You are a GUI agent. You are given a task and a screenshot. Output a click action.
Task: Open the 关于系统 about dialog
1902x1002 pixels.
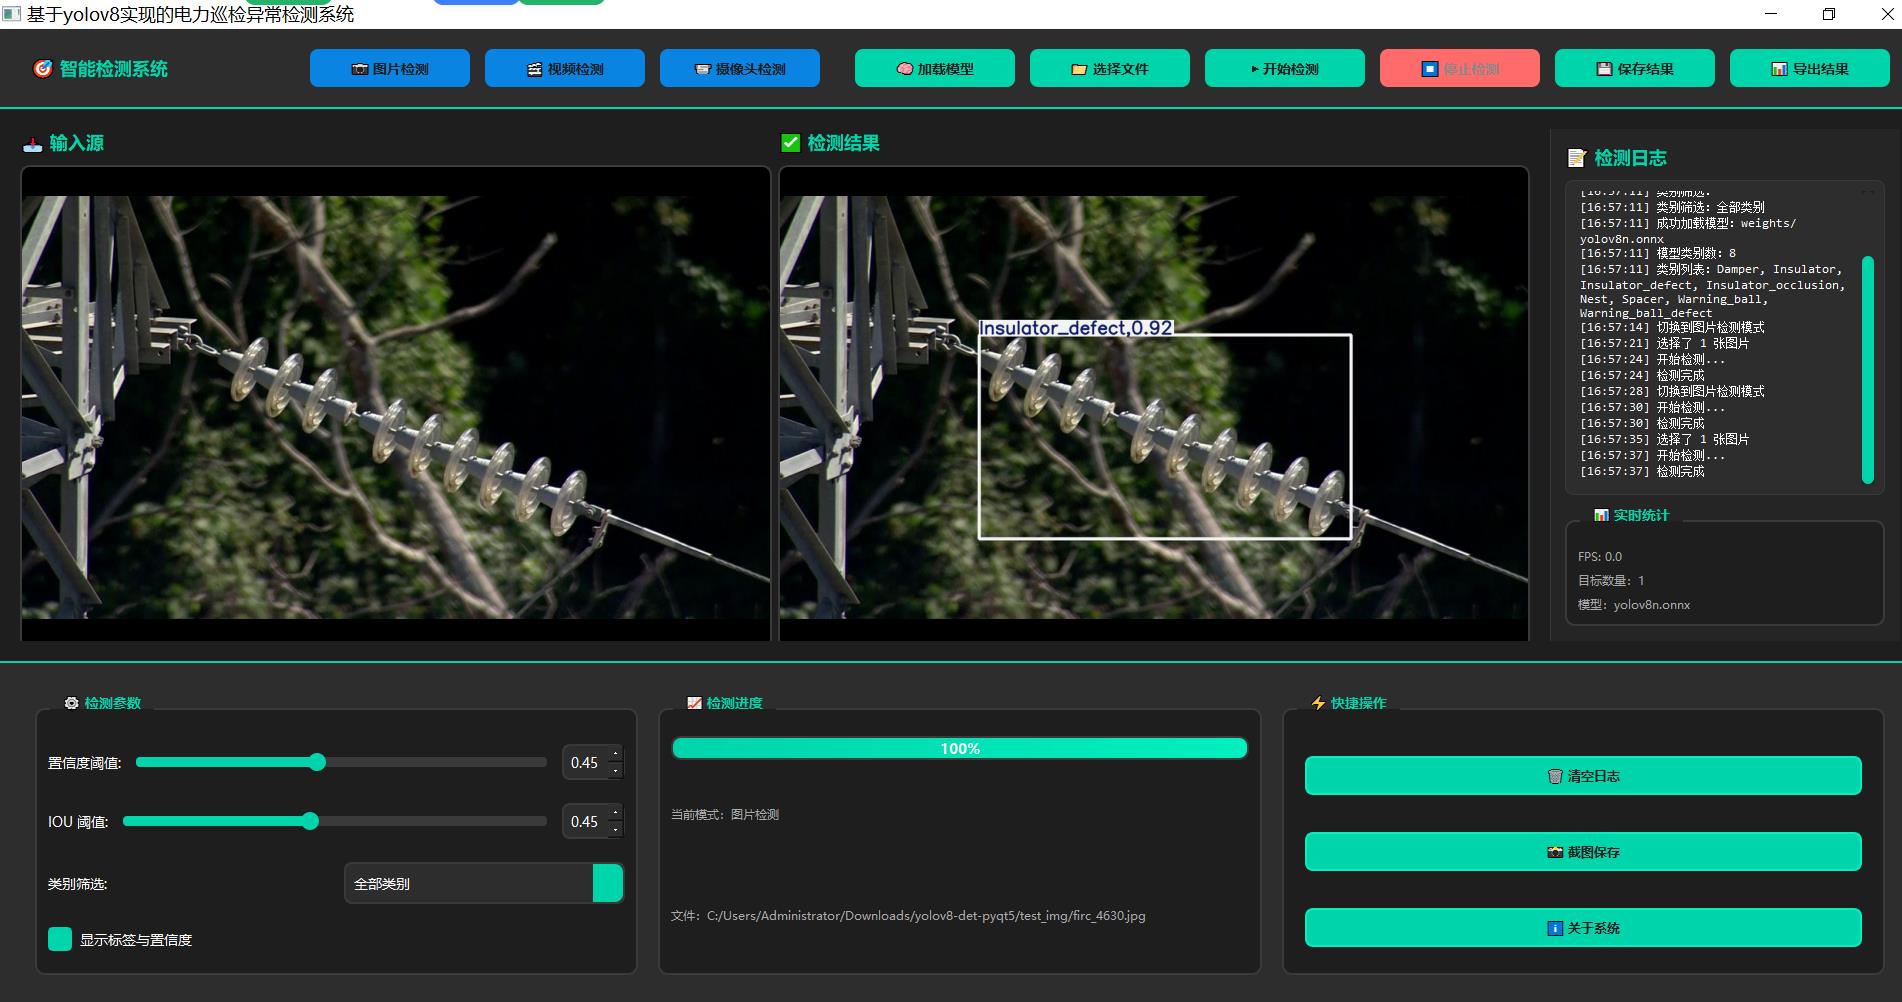(1583, 928)
